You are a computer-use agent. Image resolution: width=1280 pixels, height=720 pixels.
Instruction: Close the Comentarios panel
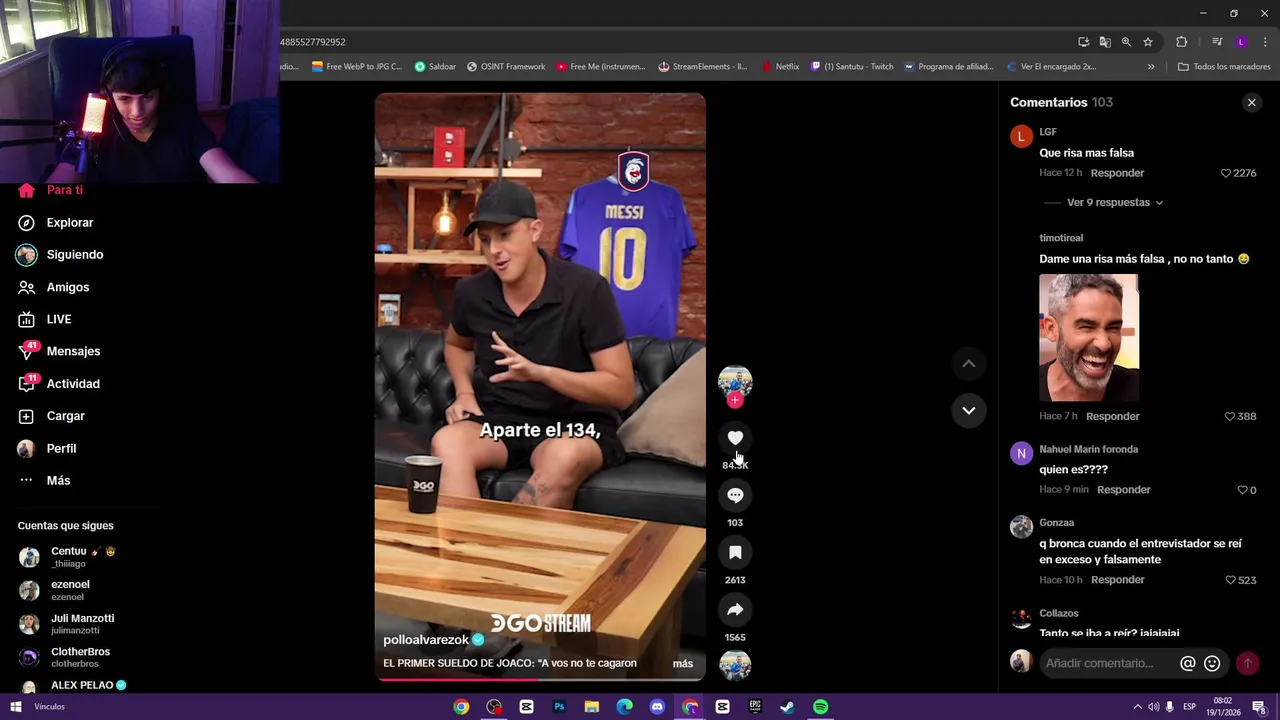tap(1251, 102)
